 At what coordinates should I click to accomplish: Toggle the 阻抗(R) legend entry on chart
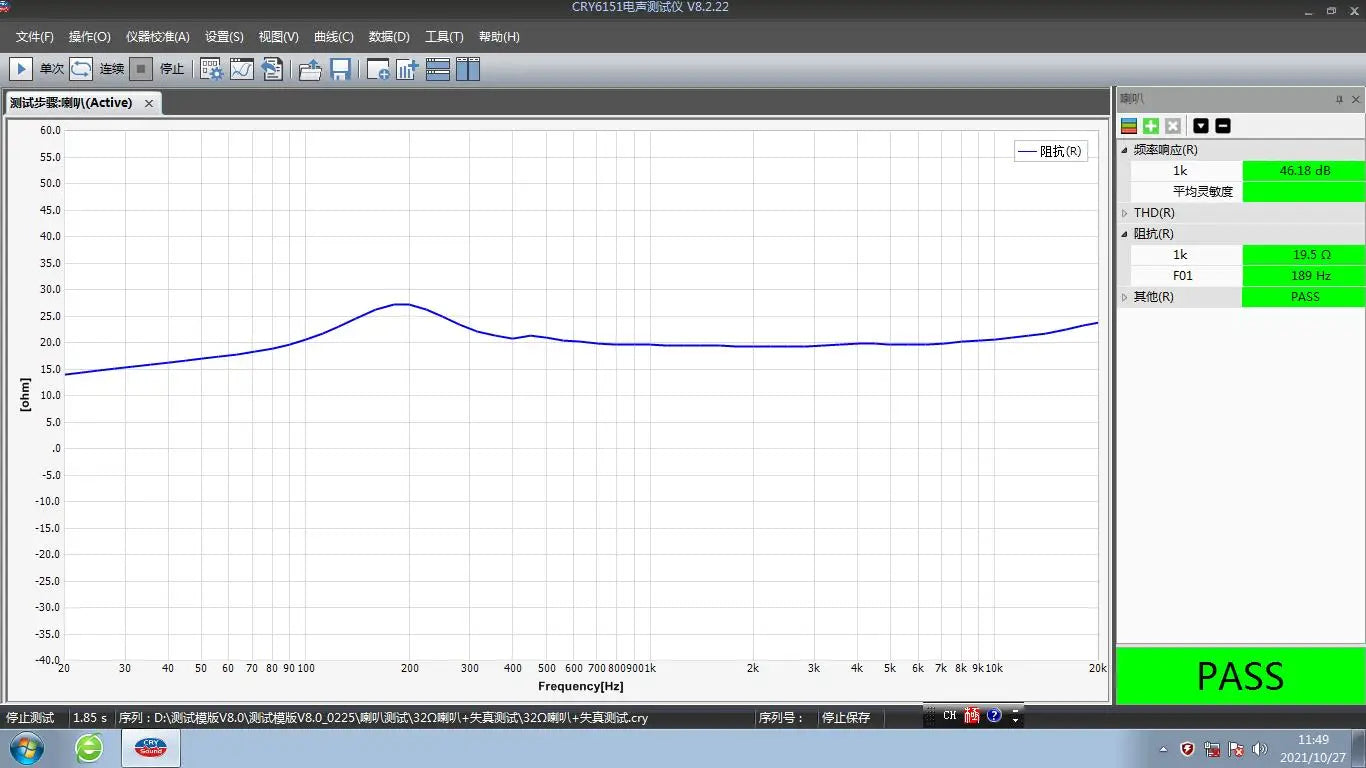pyautogui.click(x=1050, y=152)
